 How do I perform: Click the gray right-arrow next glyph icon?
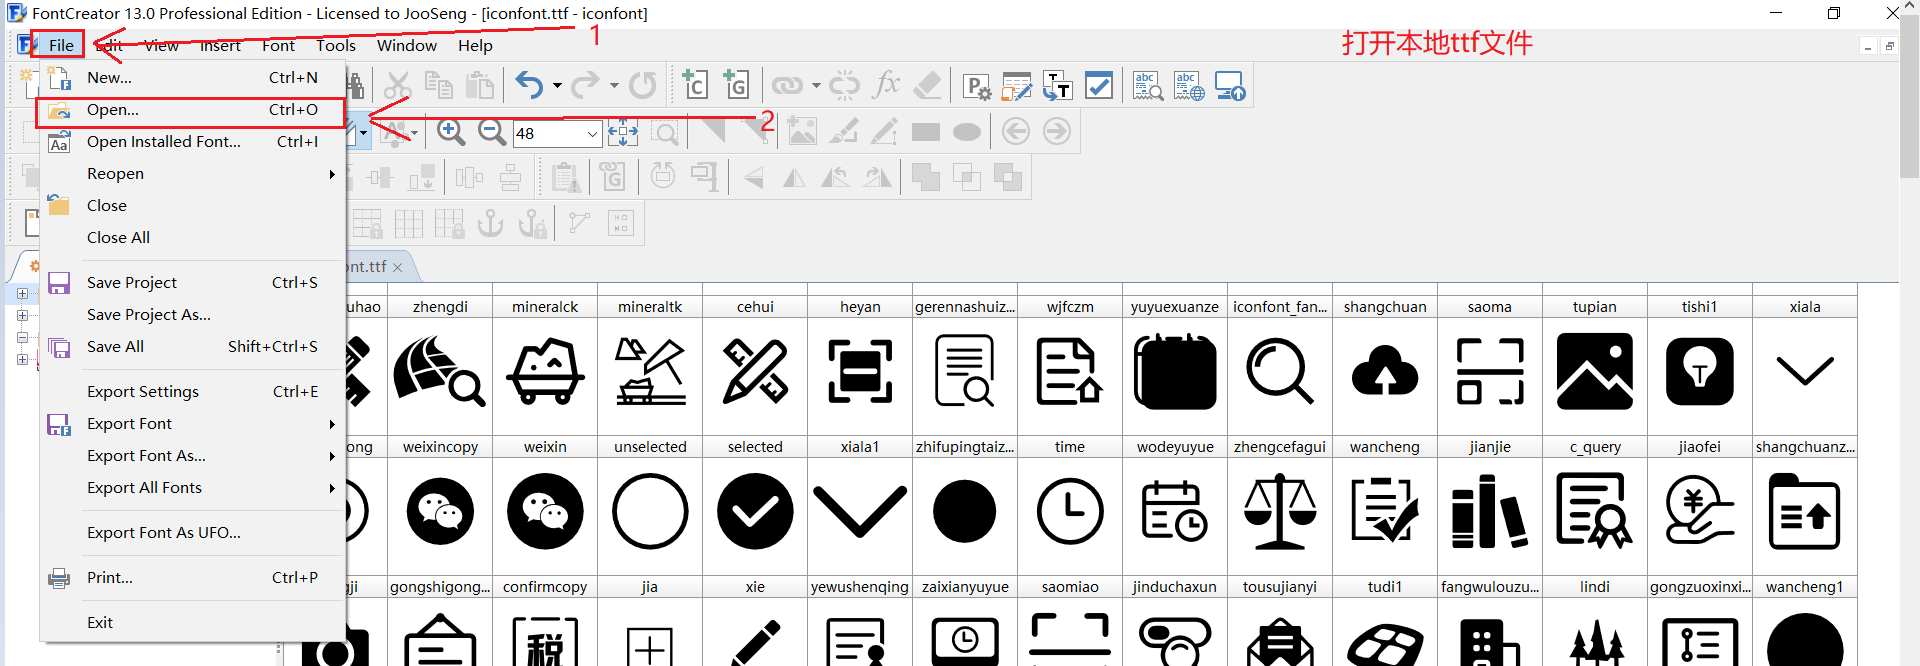click(1057, 132)
